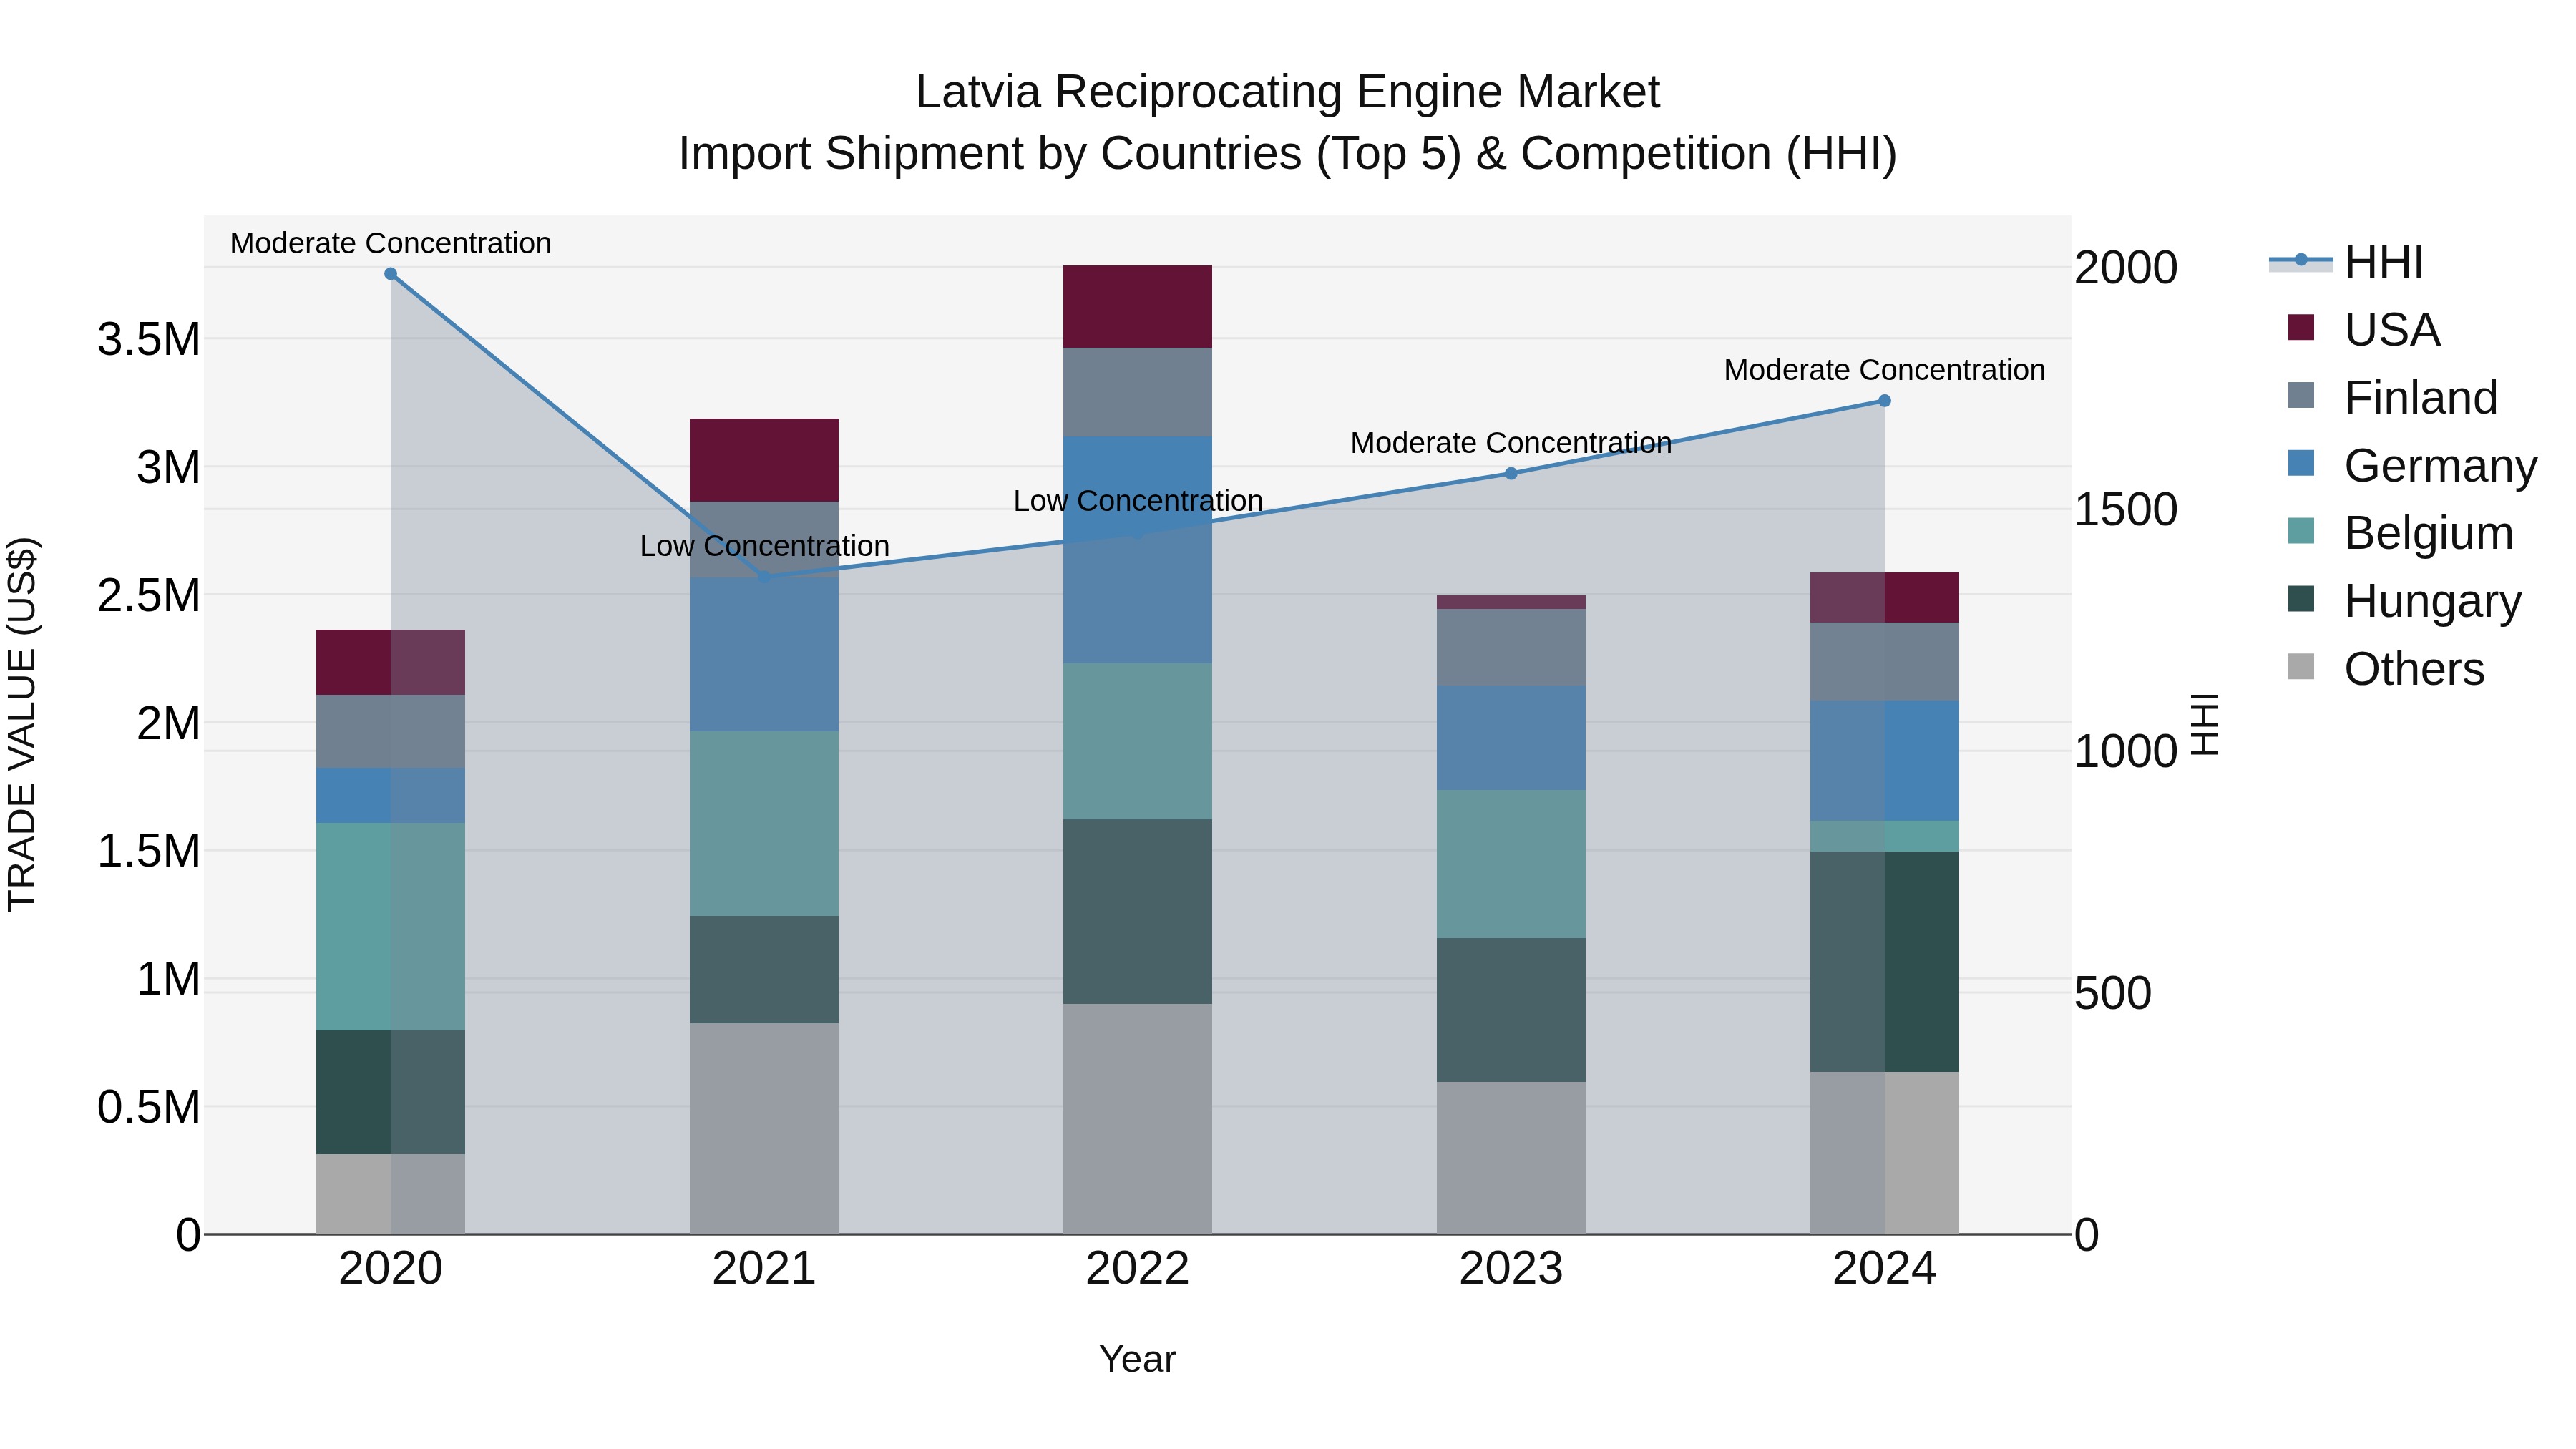Click the 'Low Concentration' annotation at 2021
The image size is (2576, 1449).
click(764, 546)
